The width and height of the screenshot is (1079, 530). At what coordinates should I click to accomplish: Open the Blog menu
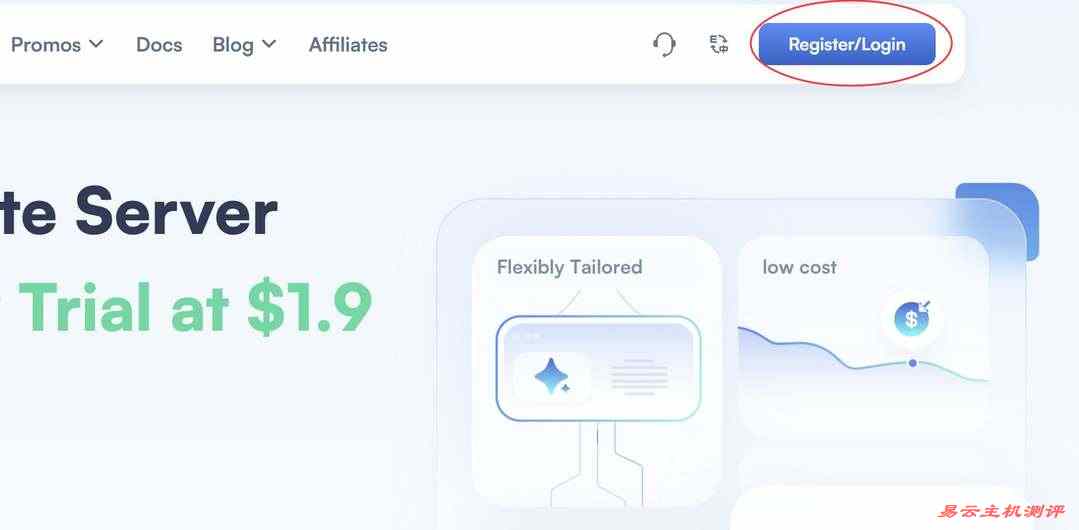pyautogui.click(x=244, y=45)
